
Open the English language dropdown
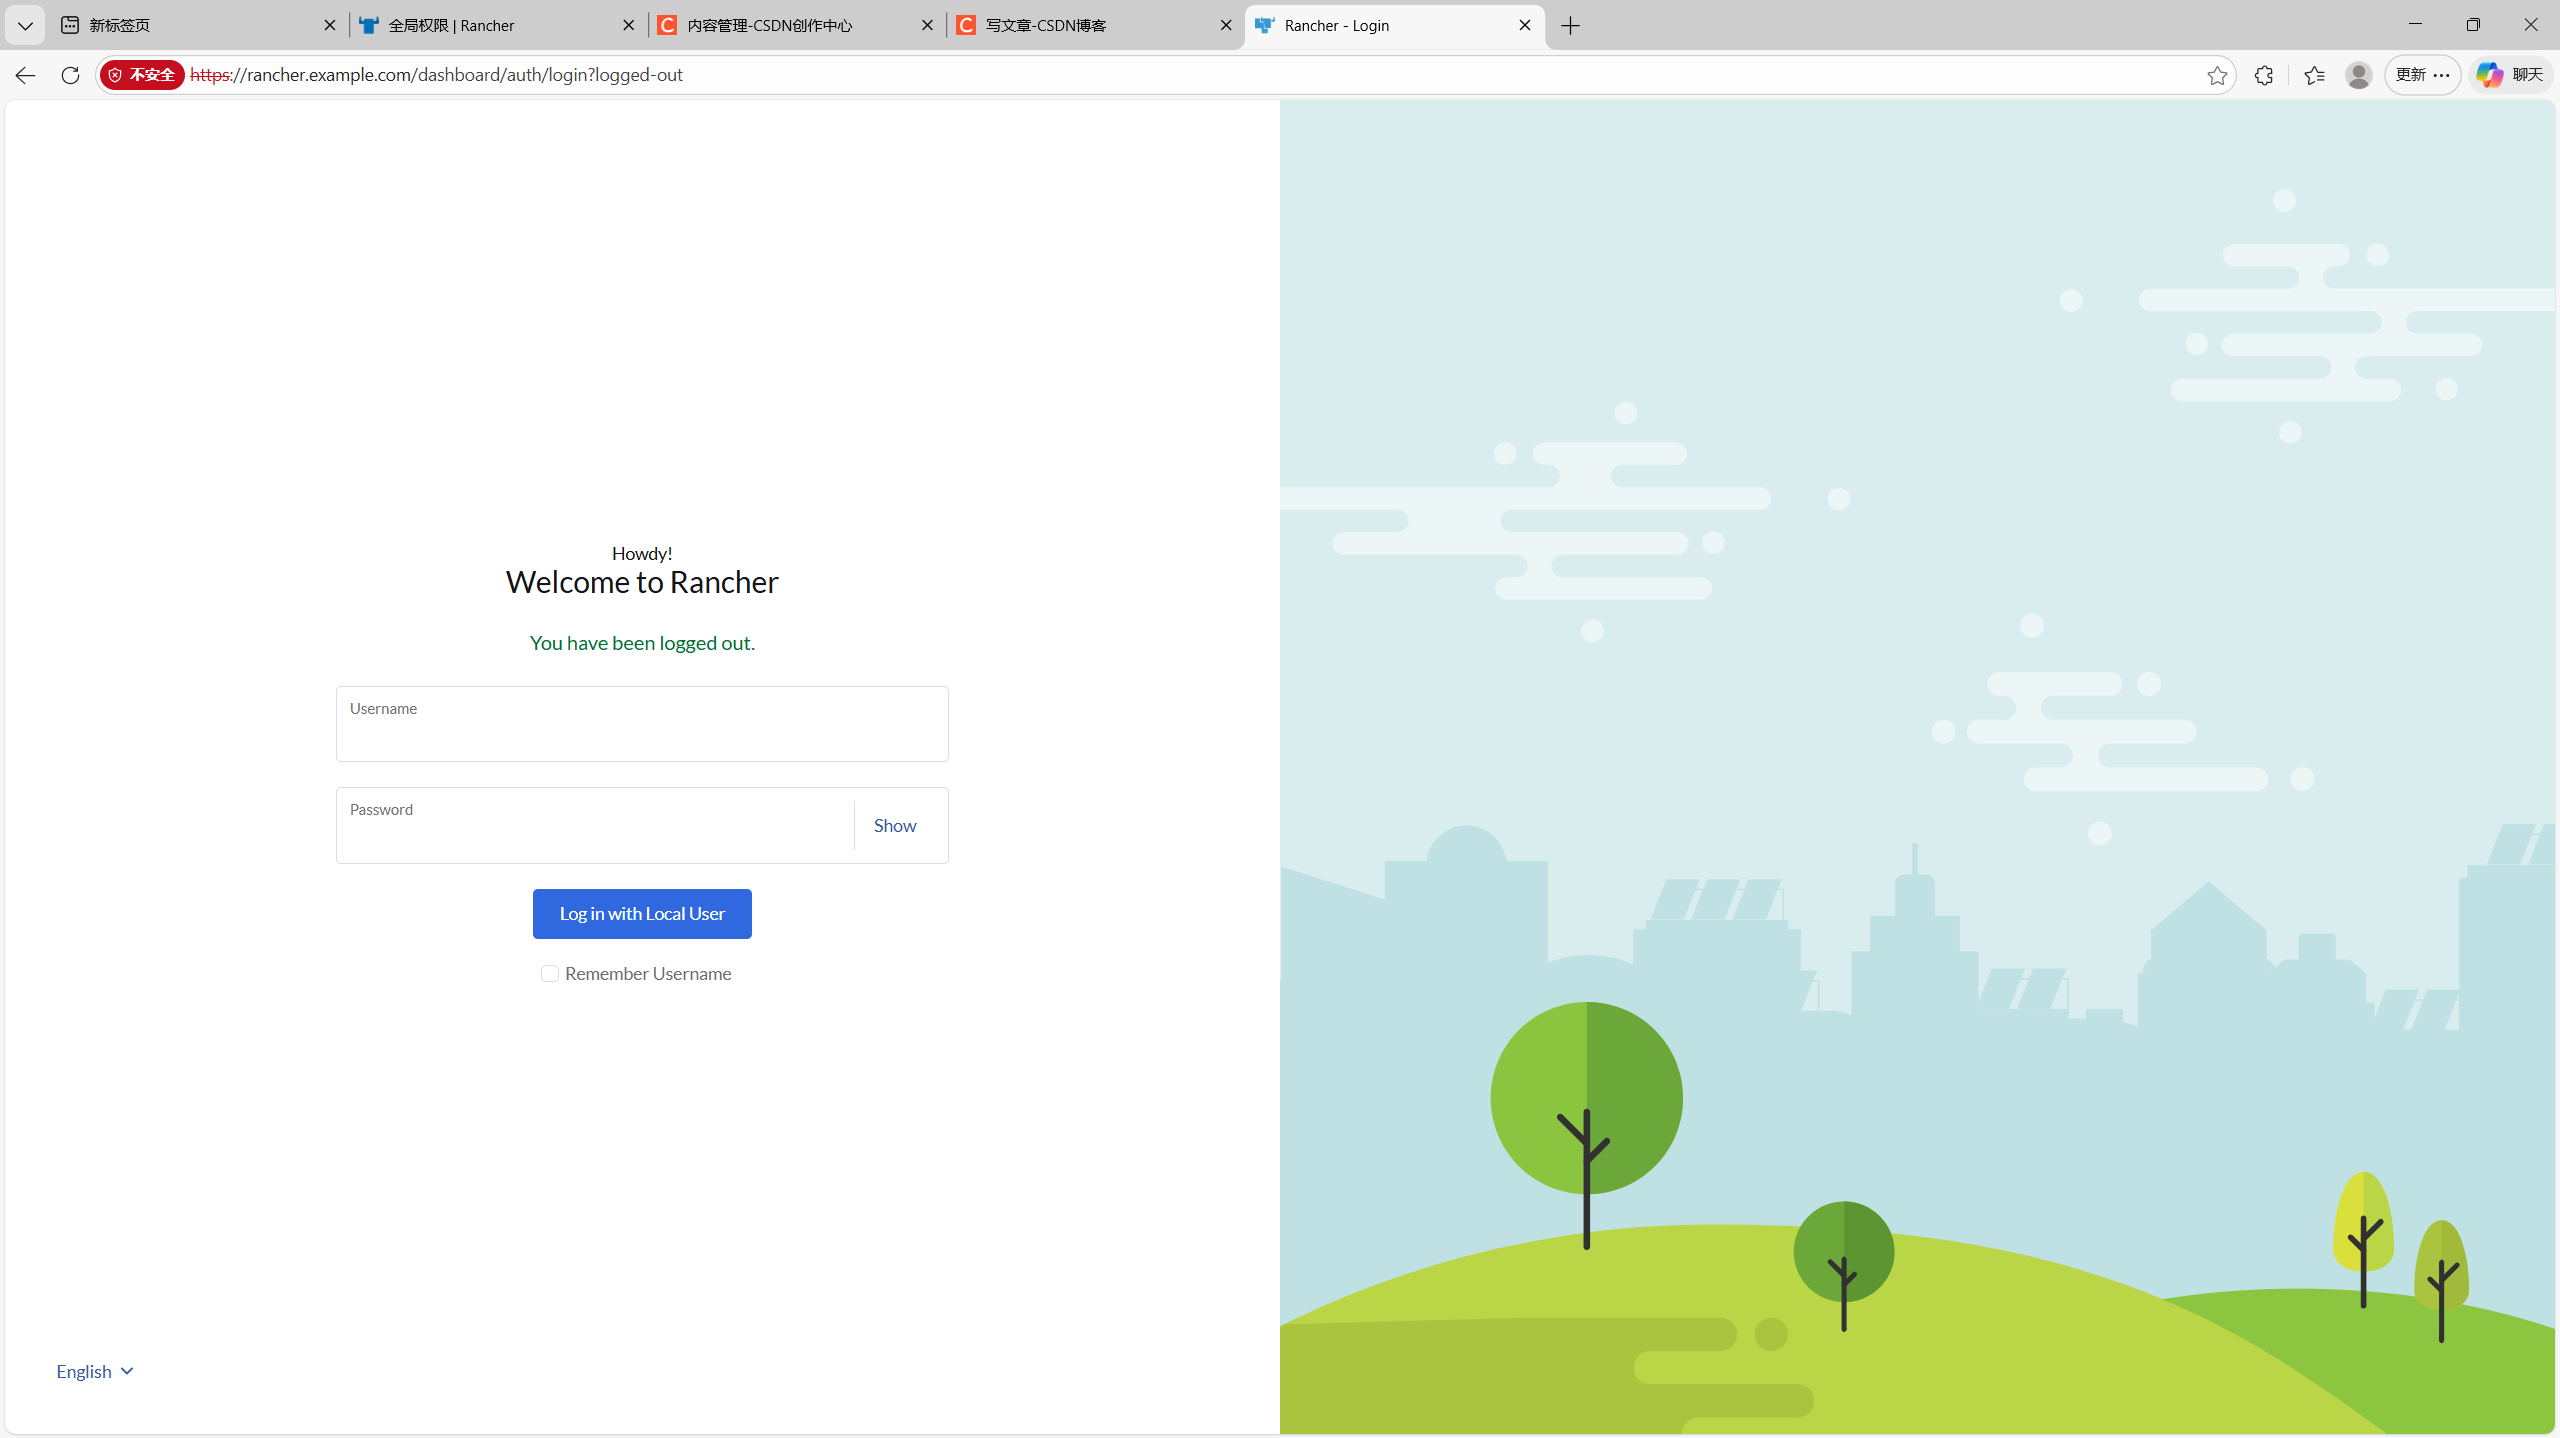95,1371
